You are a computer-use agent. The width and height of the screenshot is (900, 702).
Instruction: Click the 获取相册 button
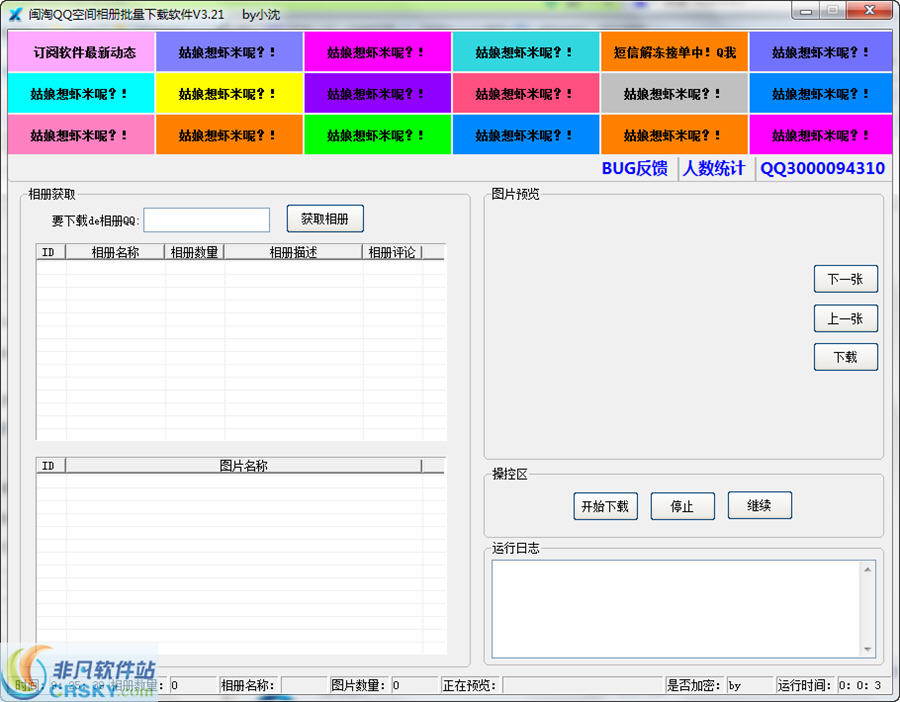(x=325, y=219)
